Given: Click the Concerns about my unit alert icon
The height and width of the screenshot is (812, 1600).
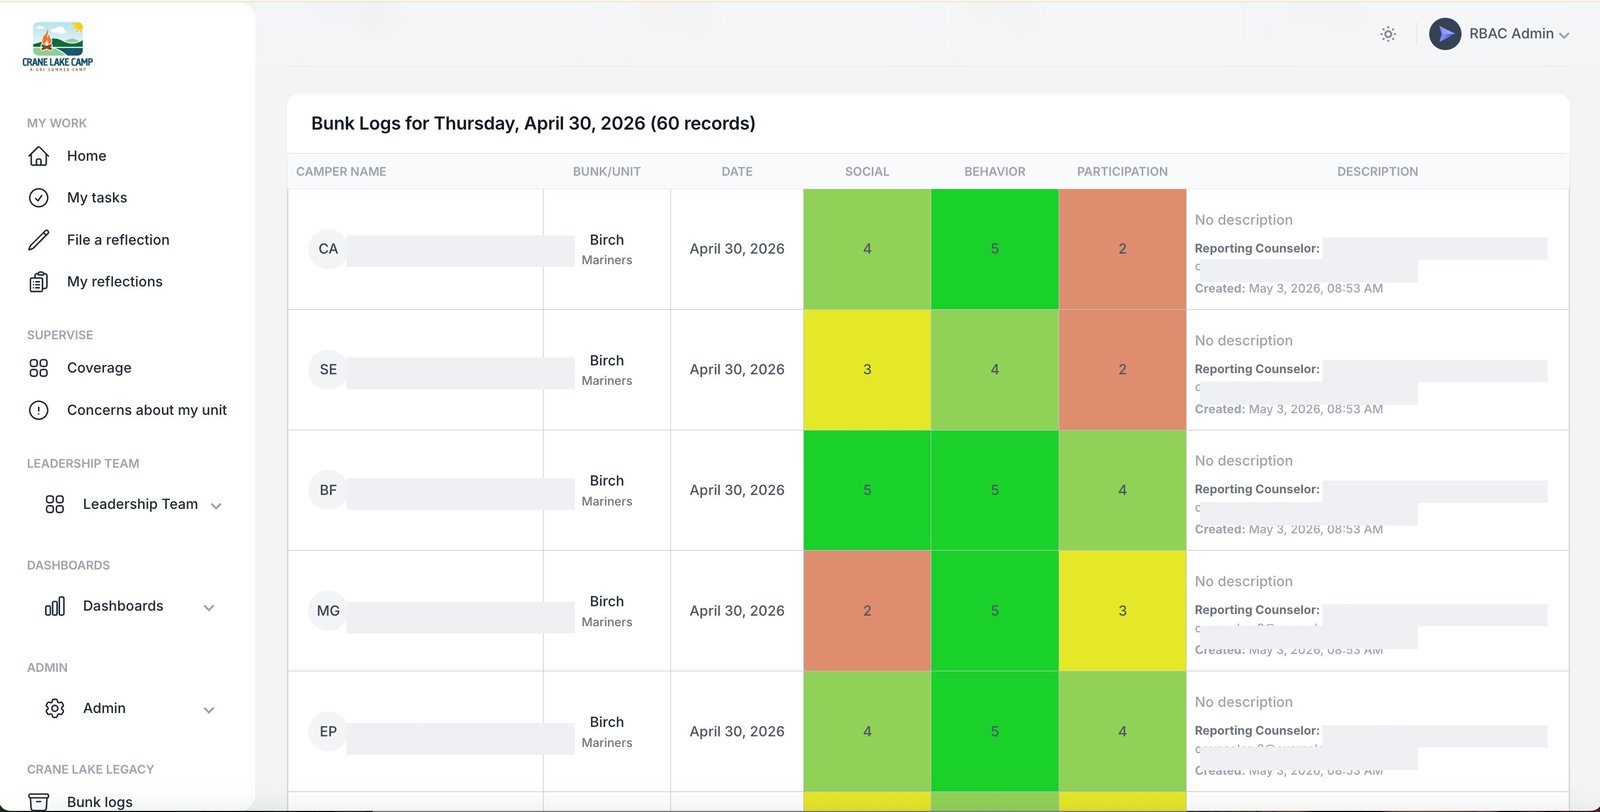Looking at the screenshot, I should click(x=39, y=410).
